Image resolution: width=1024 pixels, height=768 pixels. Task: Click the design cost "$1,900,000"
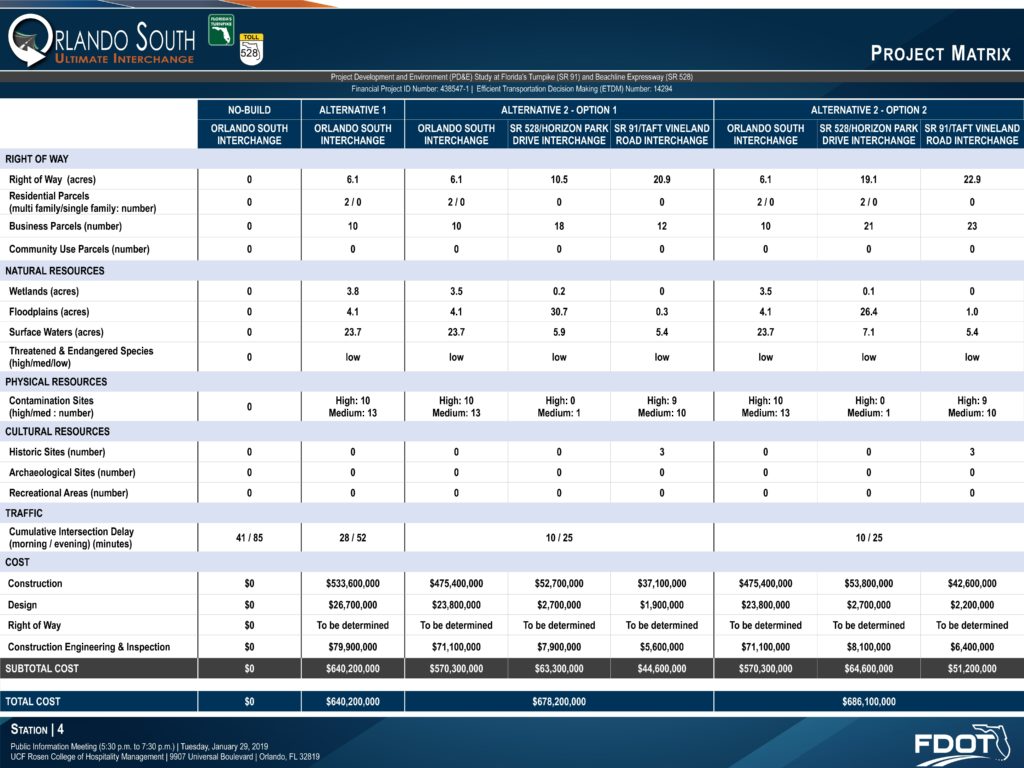point(662,605)
